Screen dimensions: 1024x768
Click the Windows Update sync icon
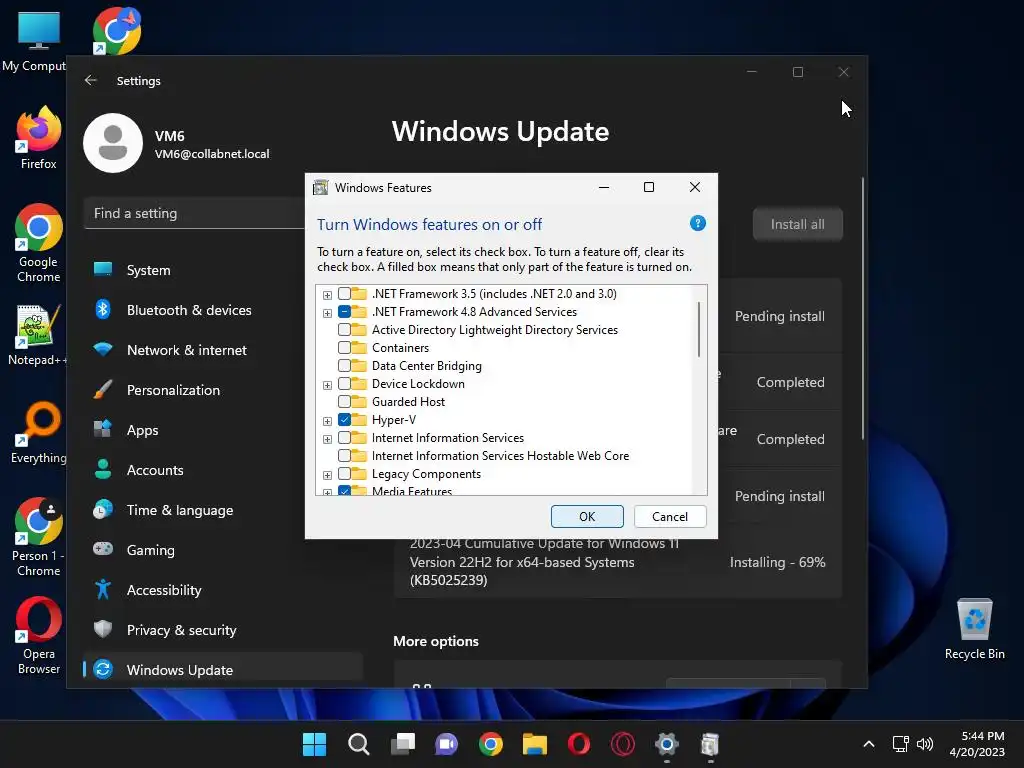(x=103, y=669)
